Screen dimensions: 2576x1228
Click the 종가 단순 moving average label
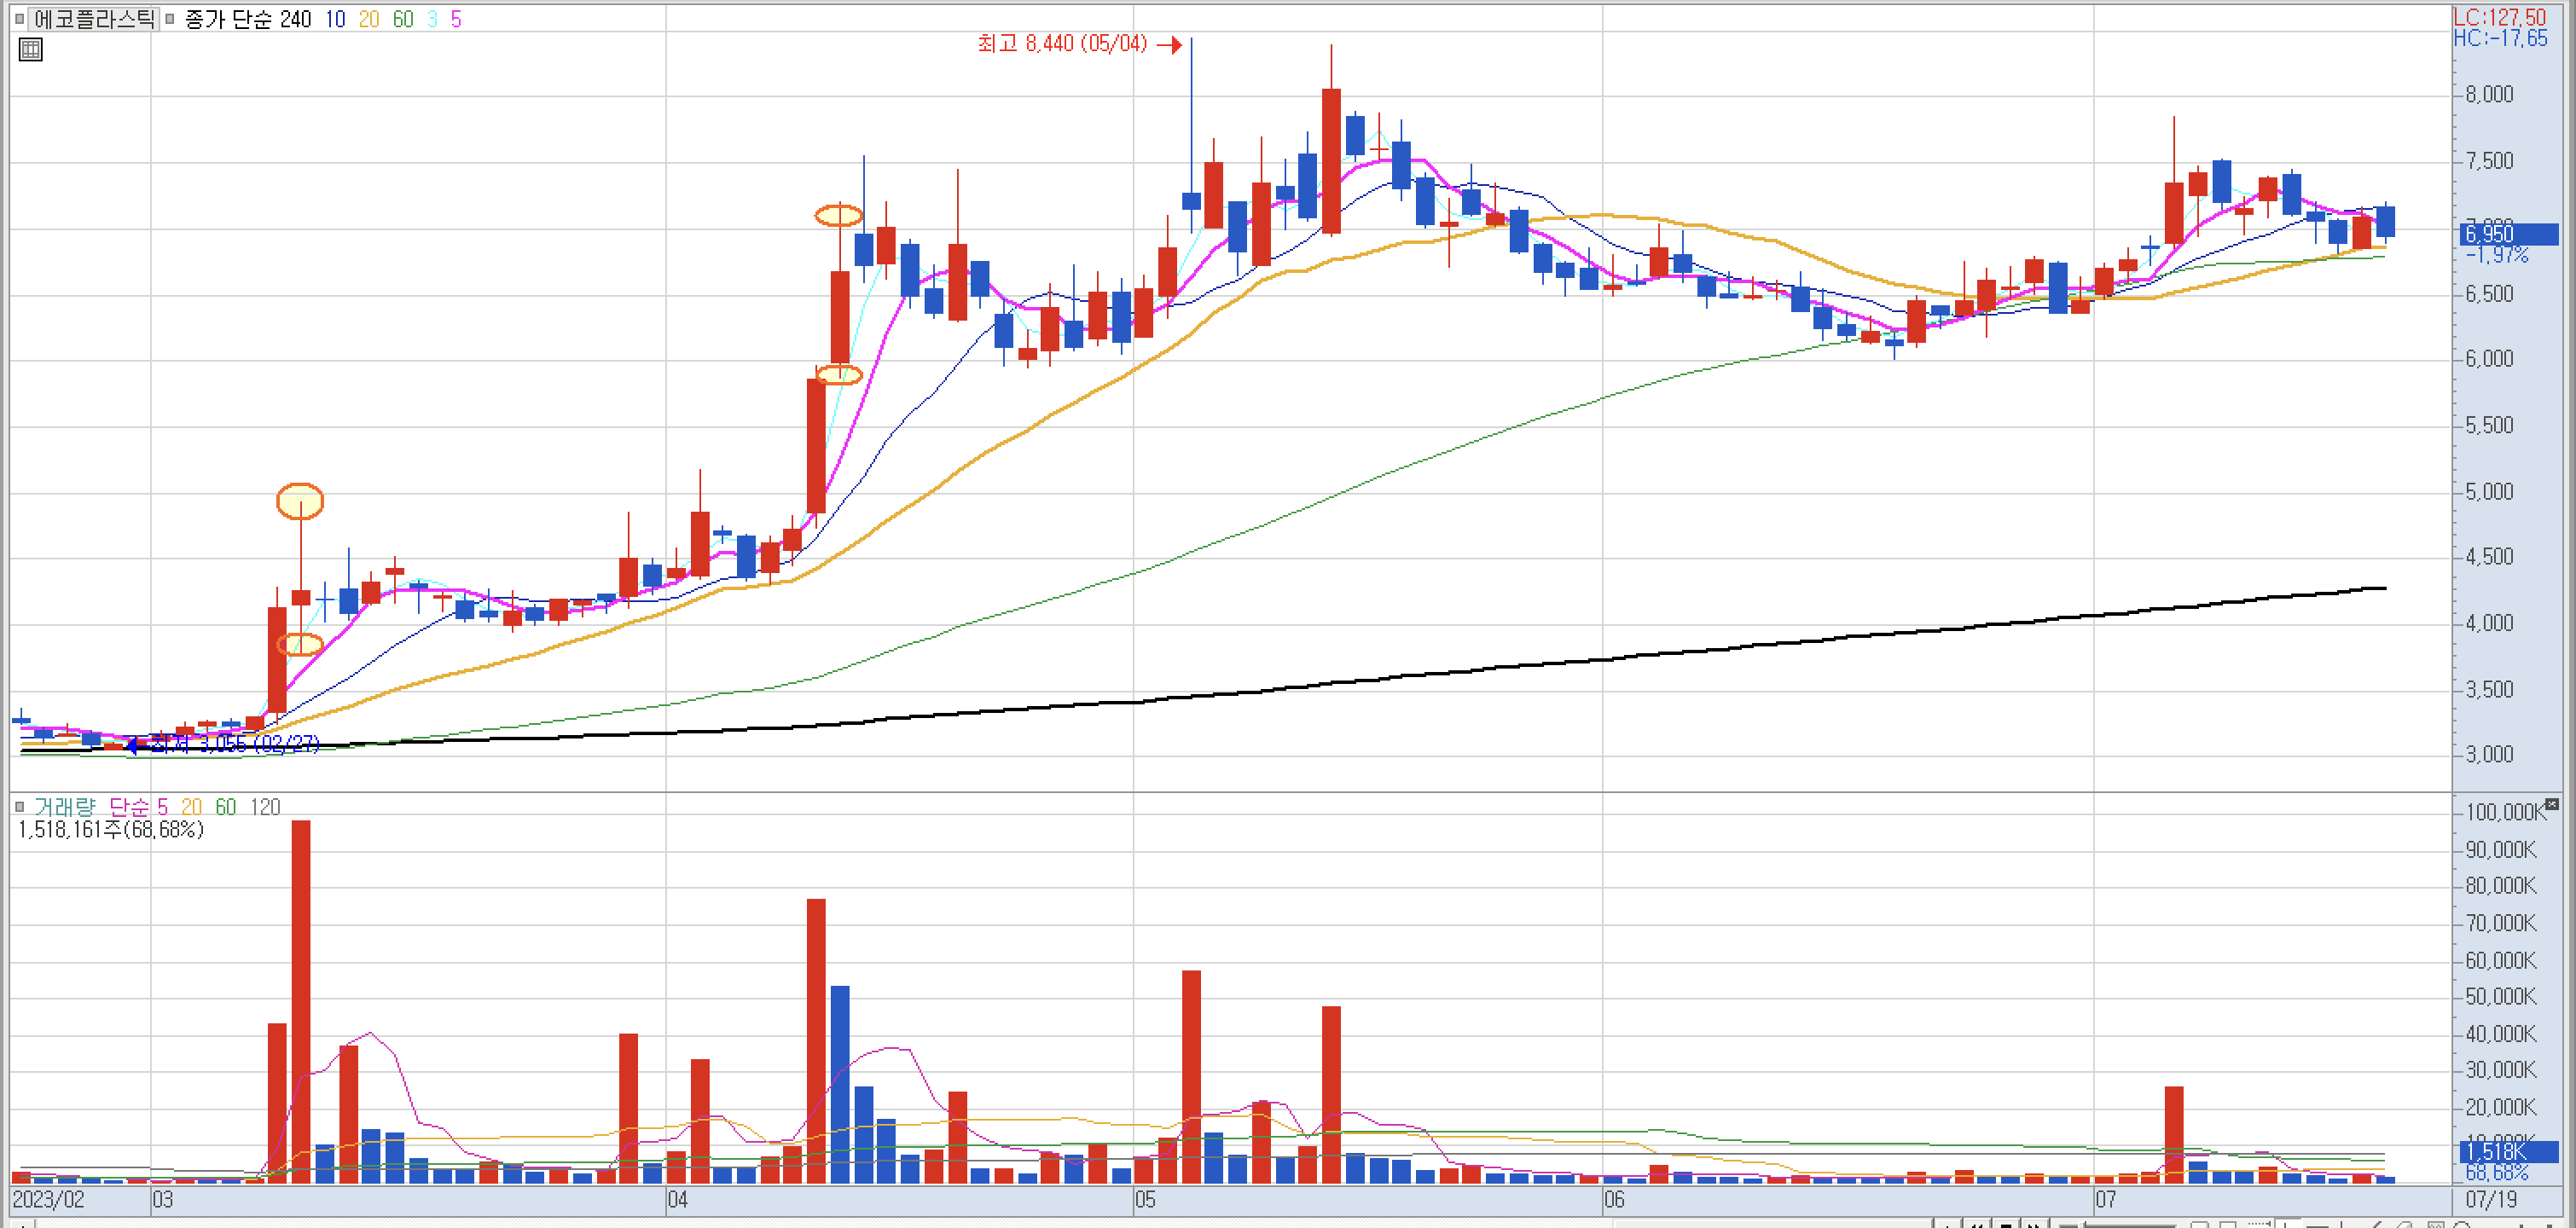pos(229,19)
